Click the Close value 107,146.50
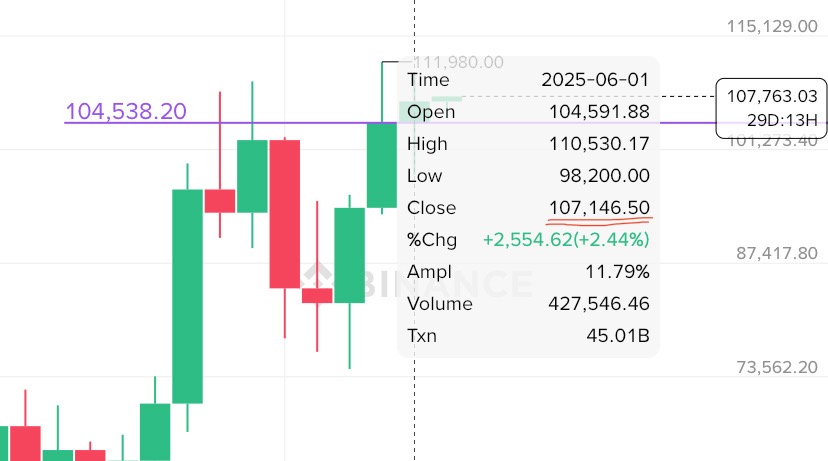The image size is (828, 461). coord(599,208)
